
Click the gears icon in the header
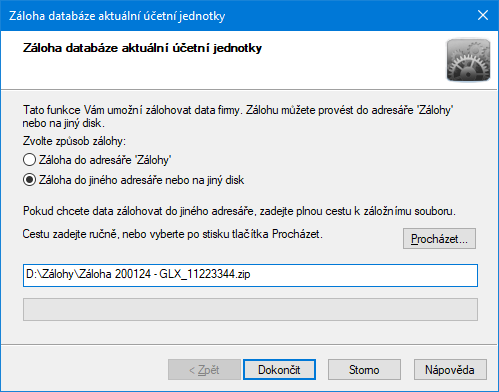pyautogui.click(x=468, y=60)
